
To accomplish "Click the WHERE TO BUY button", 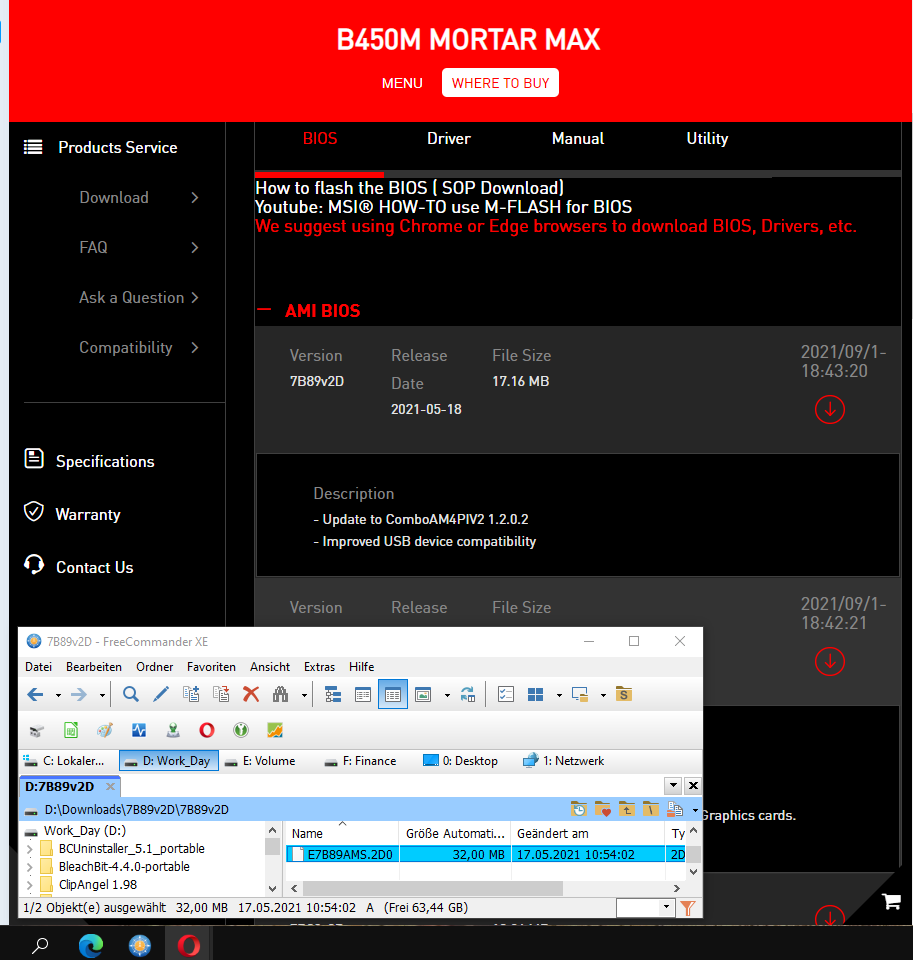I will (500, 83).
